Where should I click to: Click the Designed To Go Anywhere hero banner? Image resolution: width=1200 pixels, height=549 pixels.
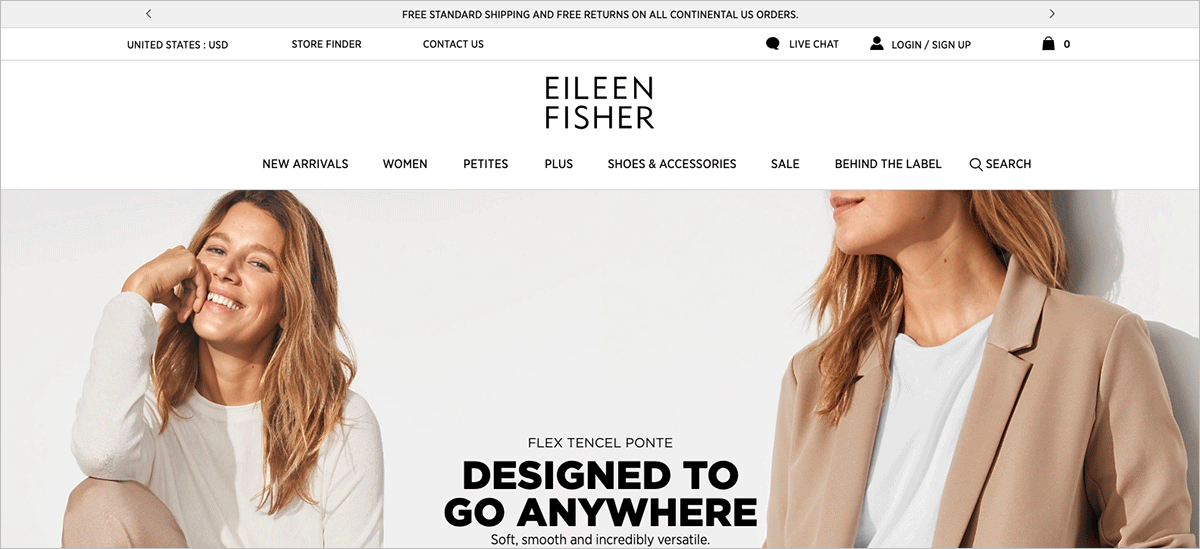(x=600, y=368)
